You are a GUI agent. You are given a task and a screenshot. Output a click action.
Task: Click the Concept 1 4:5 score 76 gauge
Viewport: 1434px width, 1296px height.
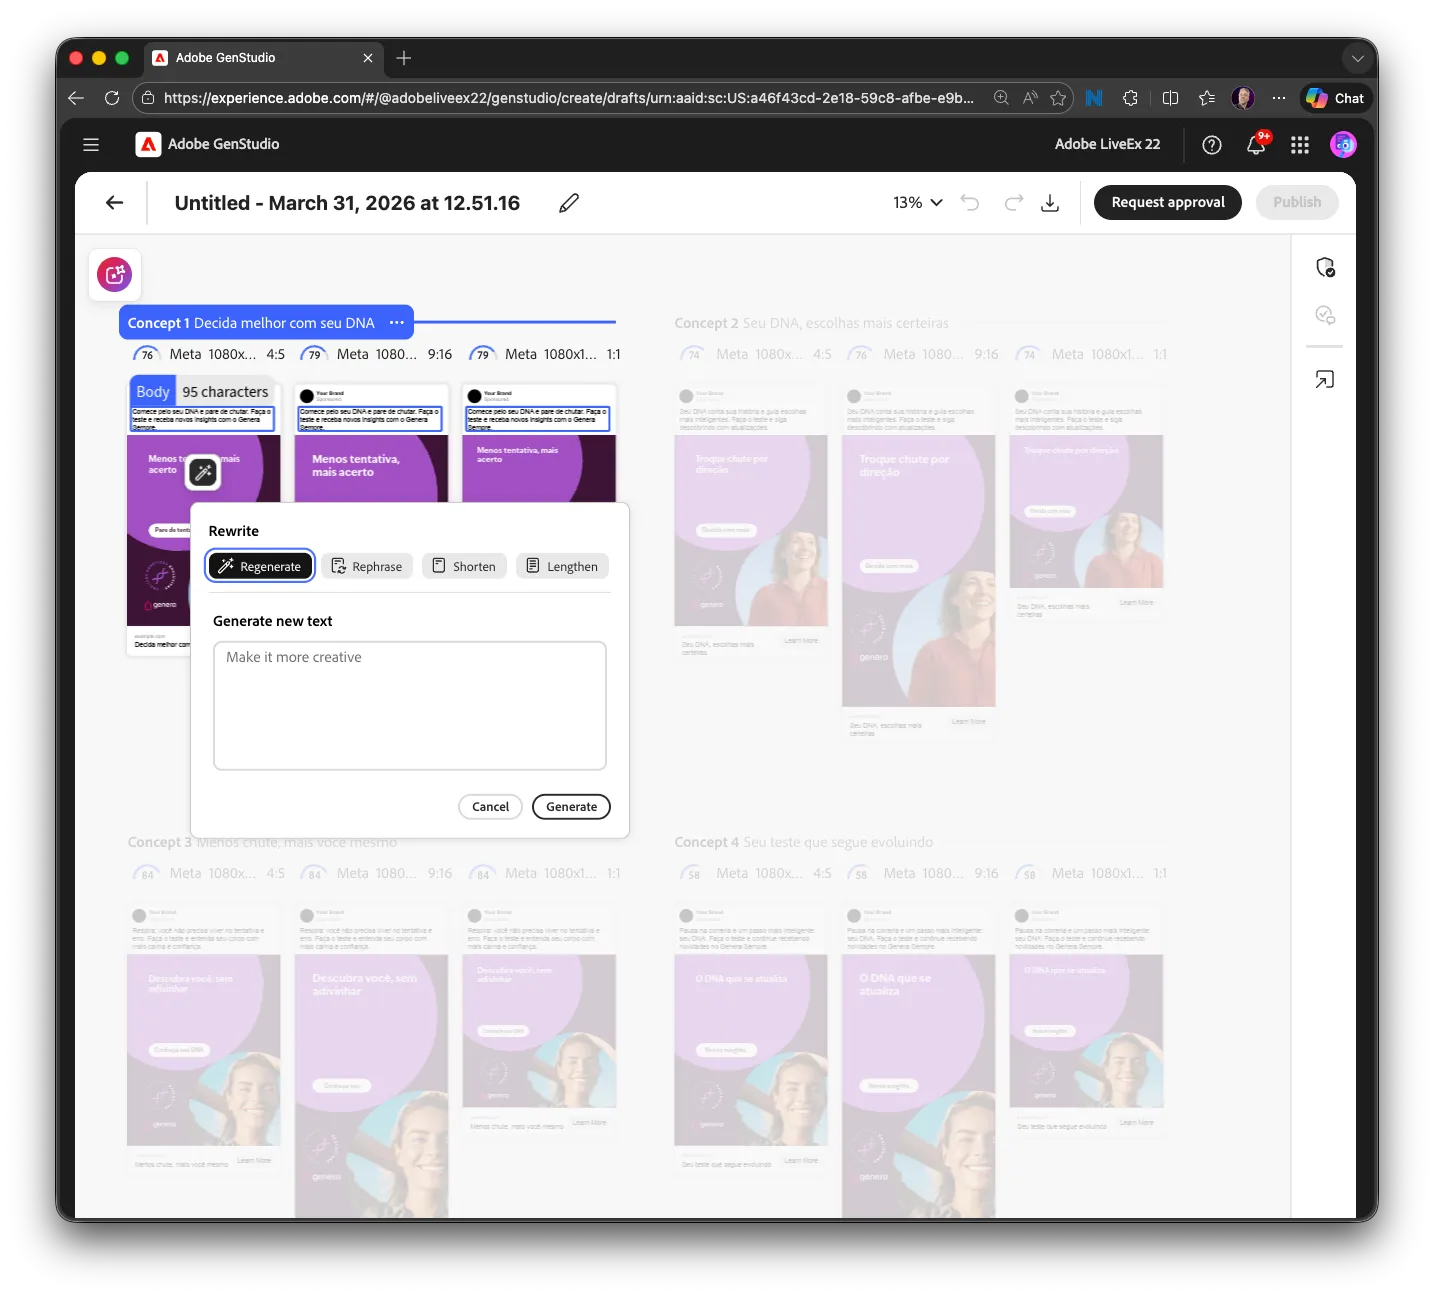[x=147, y=354]
